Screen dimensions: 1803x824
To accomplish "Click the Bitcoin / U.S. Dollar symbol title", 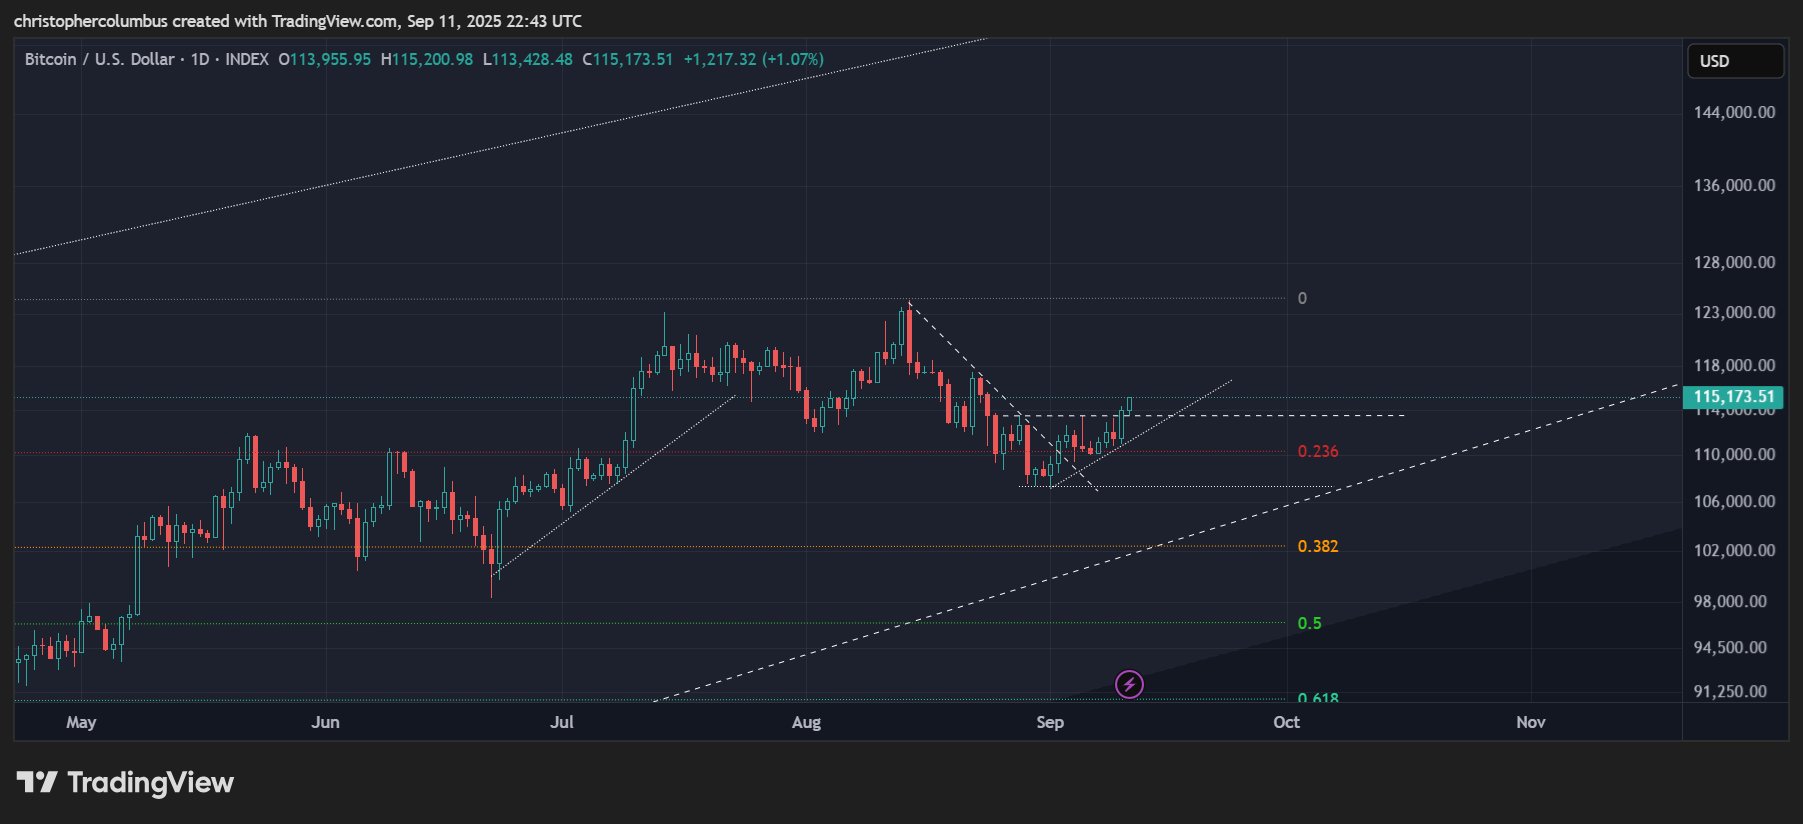I will click(x=99, y=60).
